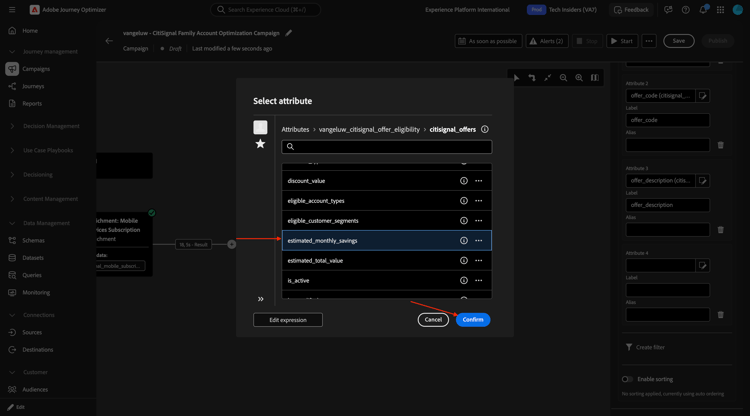Toggle Enable sorting switch
Viewport: 750px width, 416px height.
(x=627, y=379)
